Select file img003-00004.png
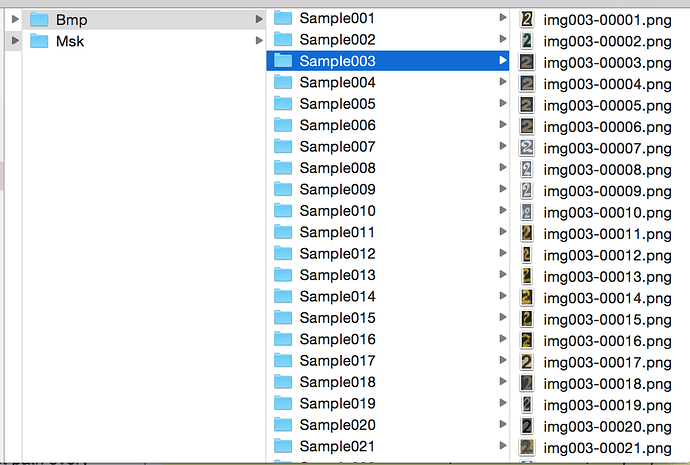690x465 pixels. [607, 84]
